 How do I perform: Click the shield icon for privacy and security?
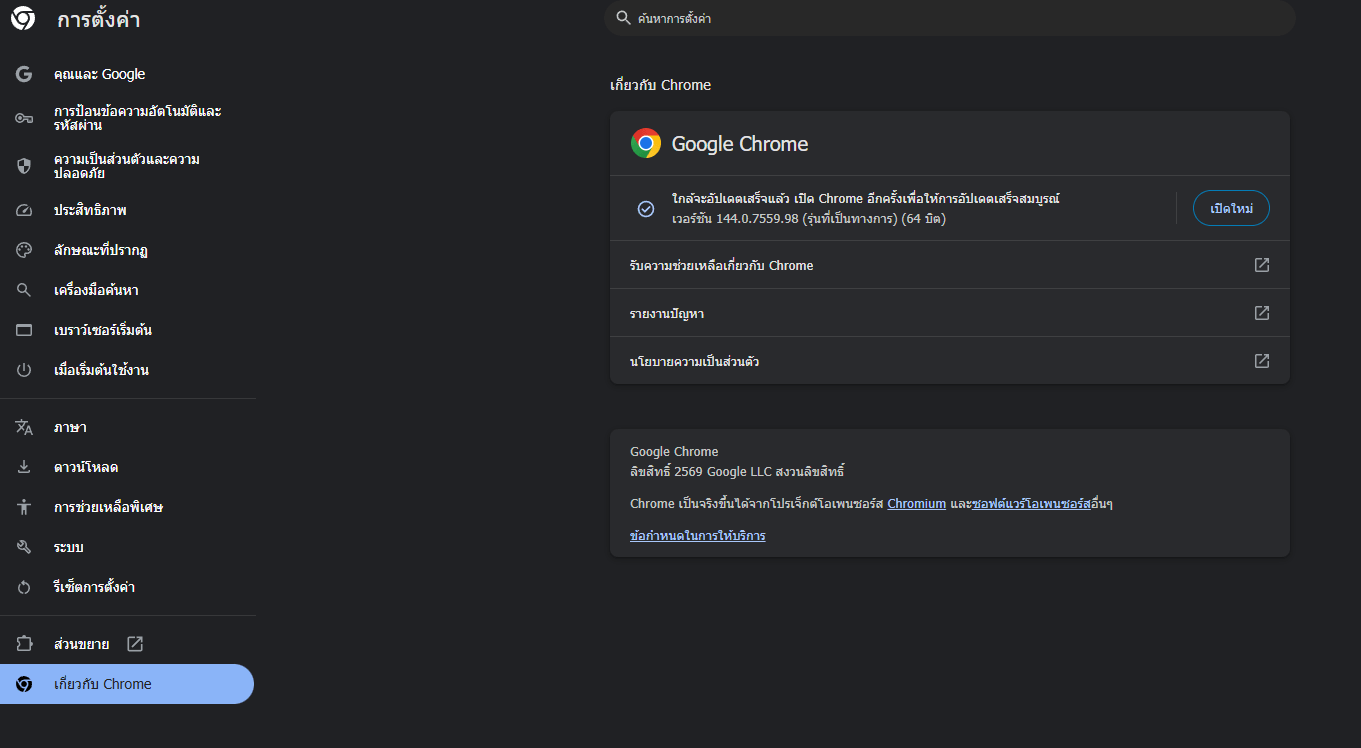(x=24, y=166)
